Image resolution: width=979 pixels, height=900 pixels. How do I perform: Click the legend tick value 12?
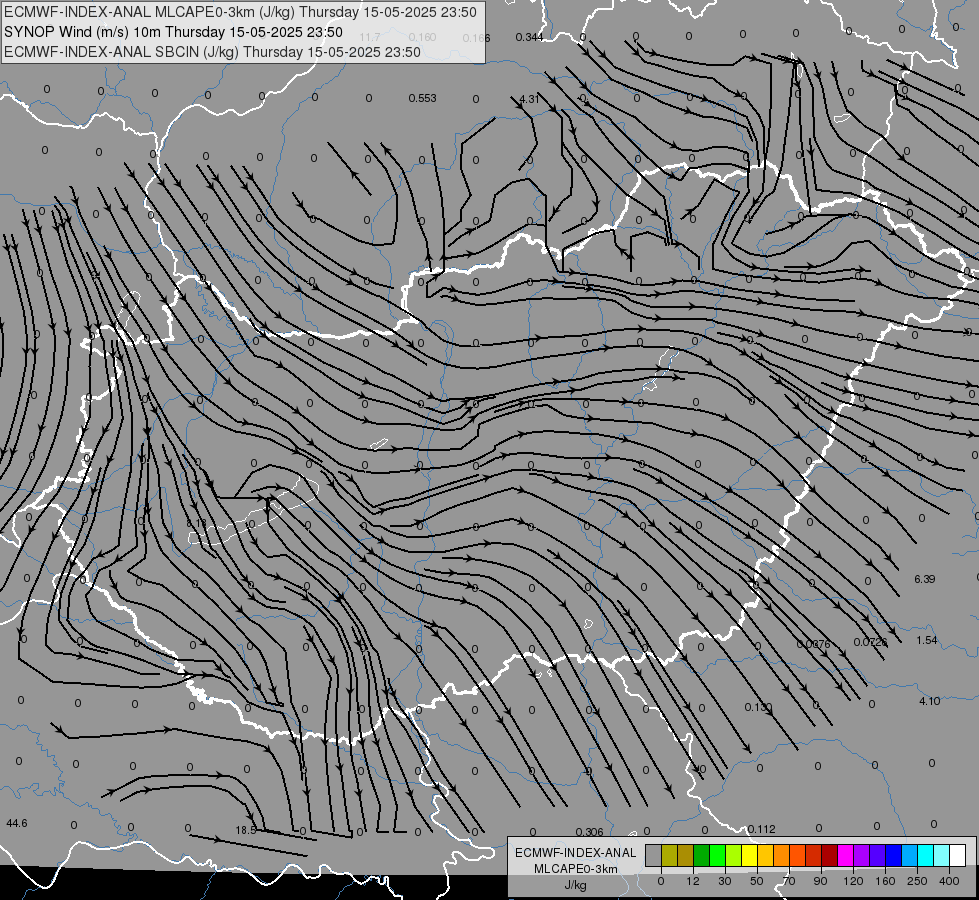point(693,881)
